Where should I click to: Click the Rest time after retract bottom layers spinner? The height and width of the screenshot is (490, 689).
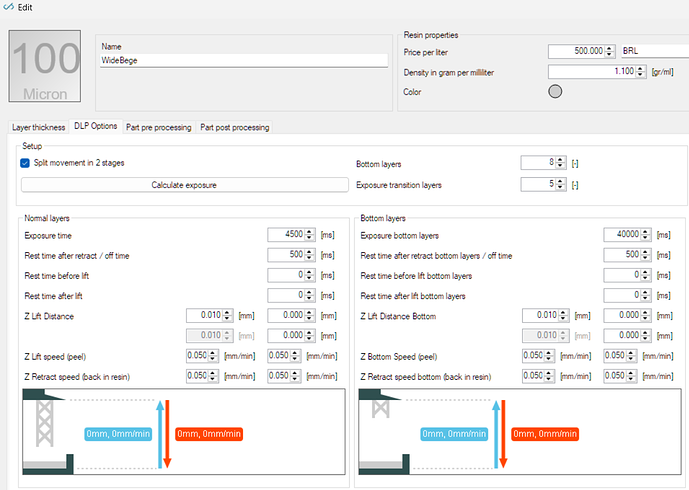(x=645, y=255)
